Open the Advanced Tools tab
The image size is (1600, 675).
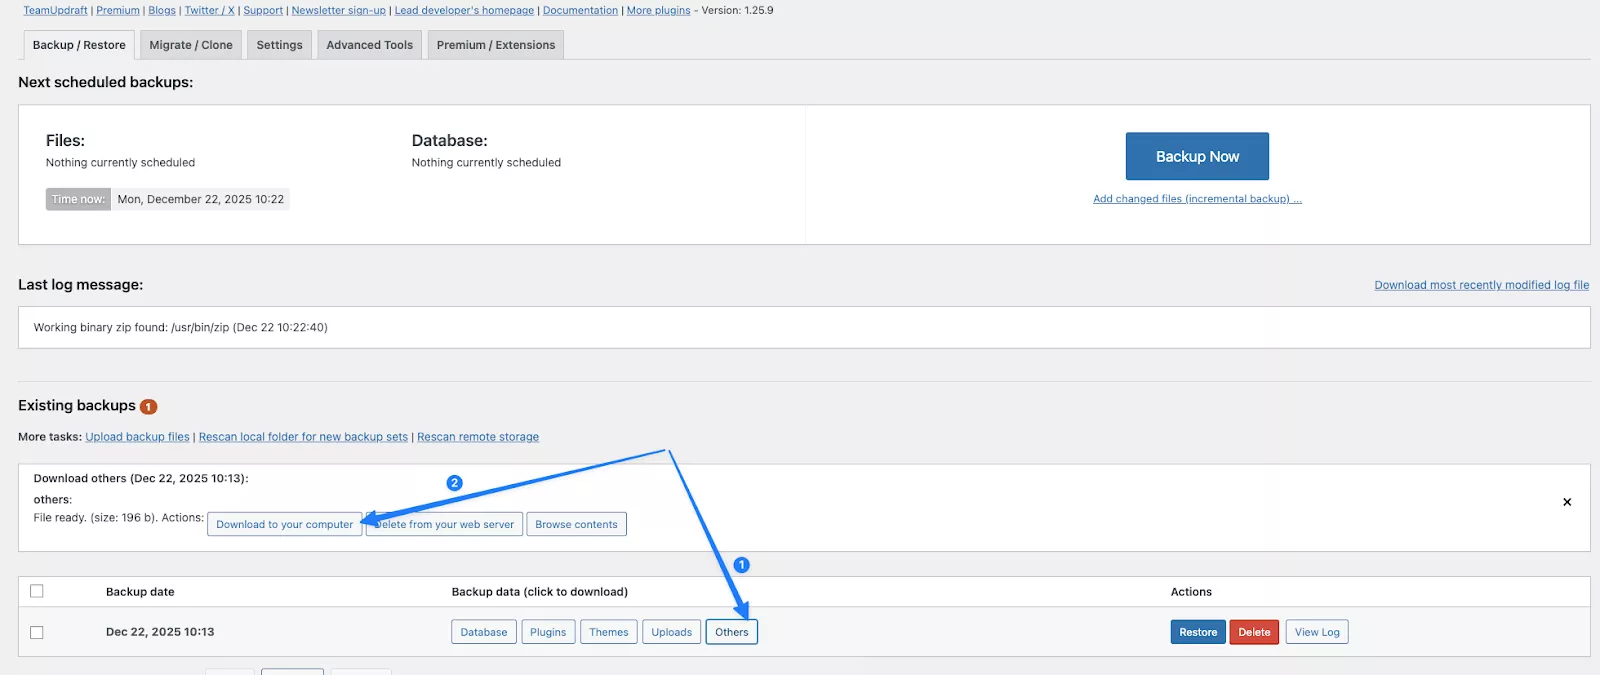coord(369,45)
